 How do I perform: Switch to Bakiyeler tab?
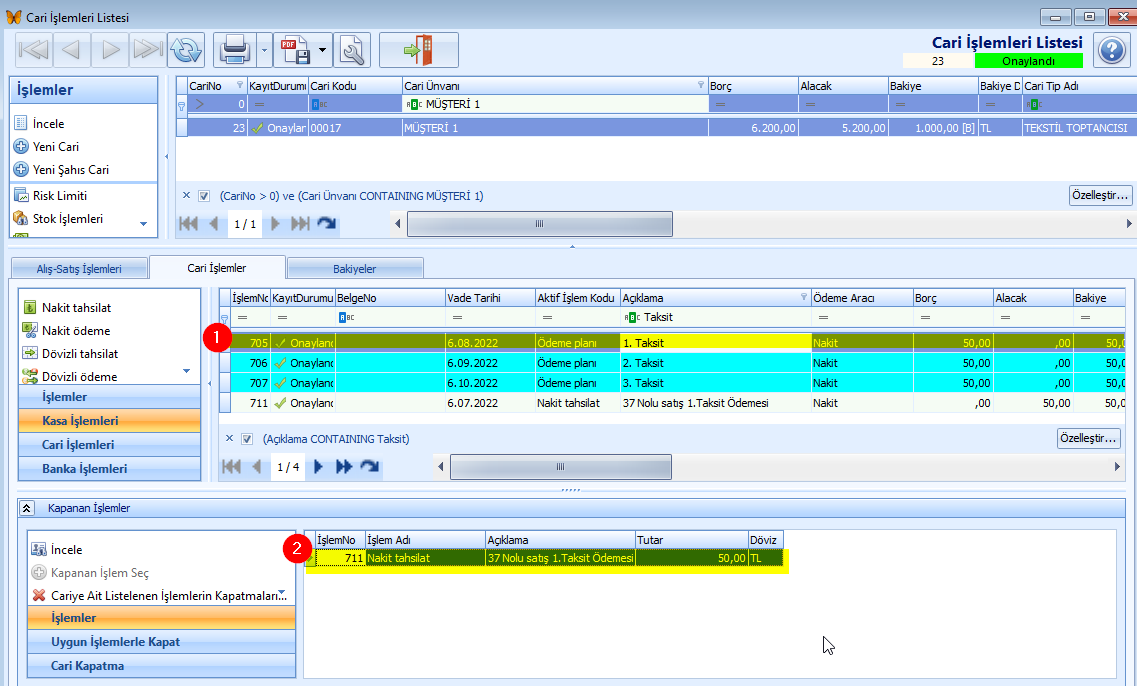point(355,269)
